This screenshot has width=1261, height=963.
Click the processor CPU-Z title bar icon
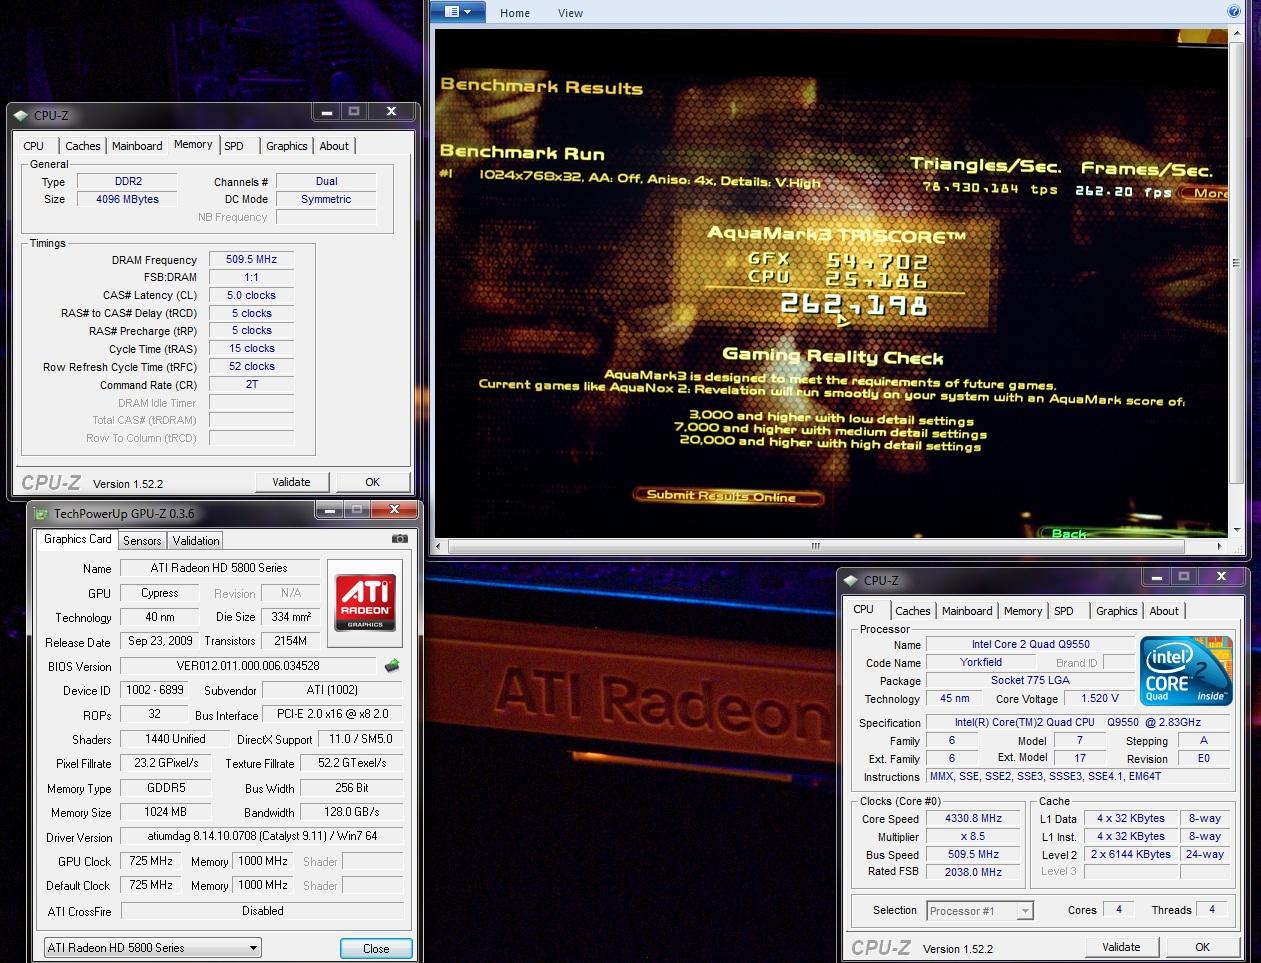[x=851, y=580]
